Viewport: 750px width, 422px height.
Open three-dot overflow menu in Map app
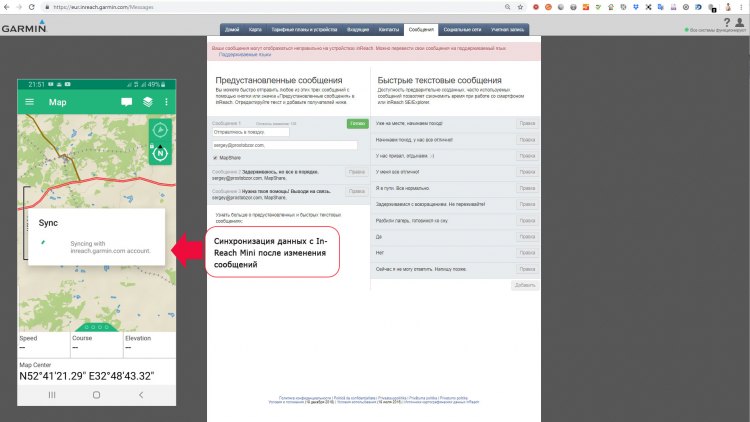click(x=166, y=102)
